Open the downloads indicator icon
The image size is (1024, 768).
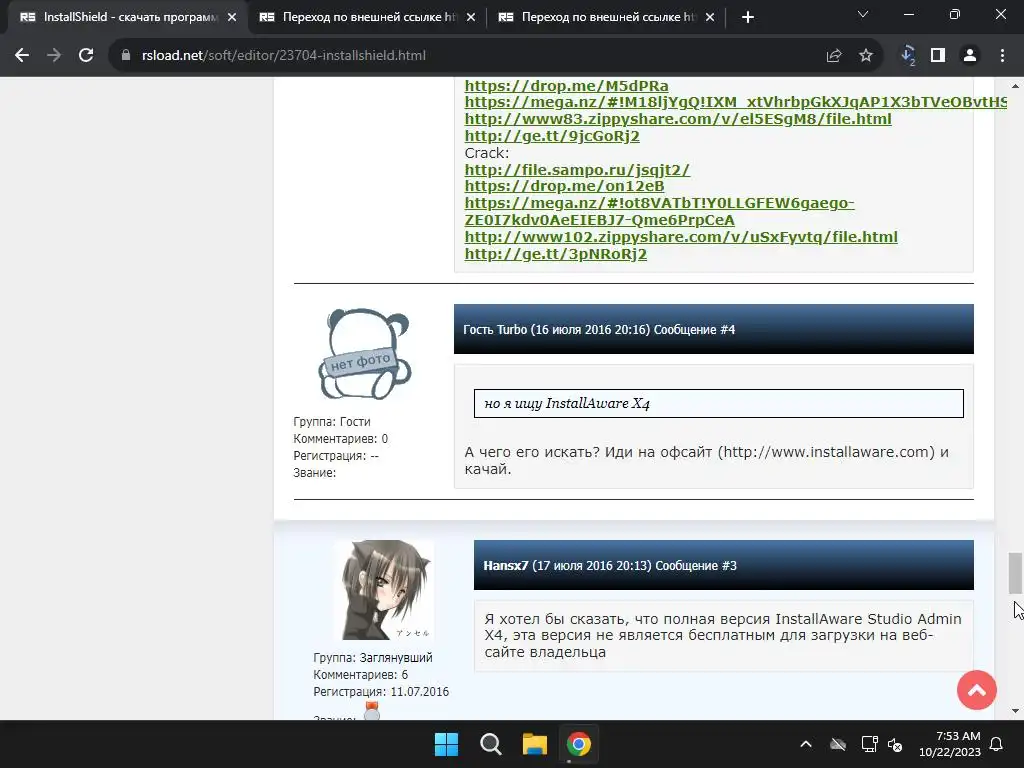[x=908, y=56]
